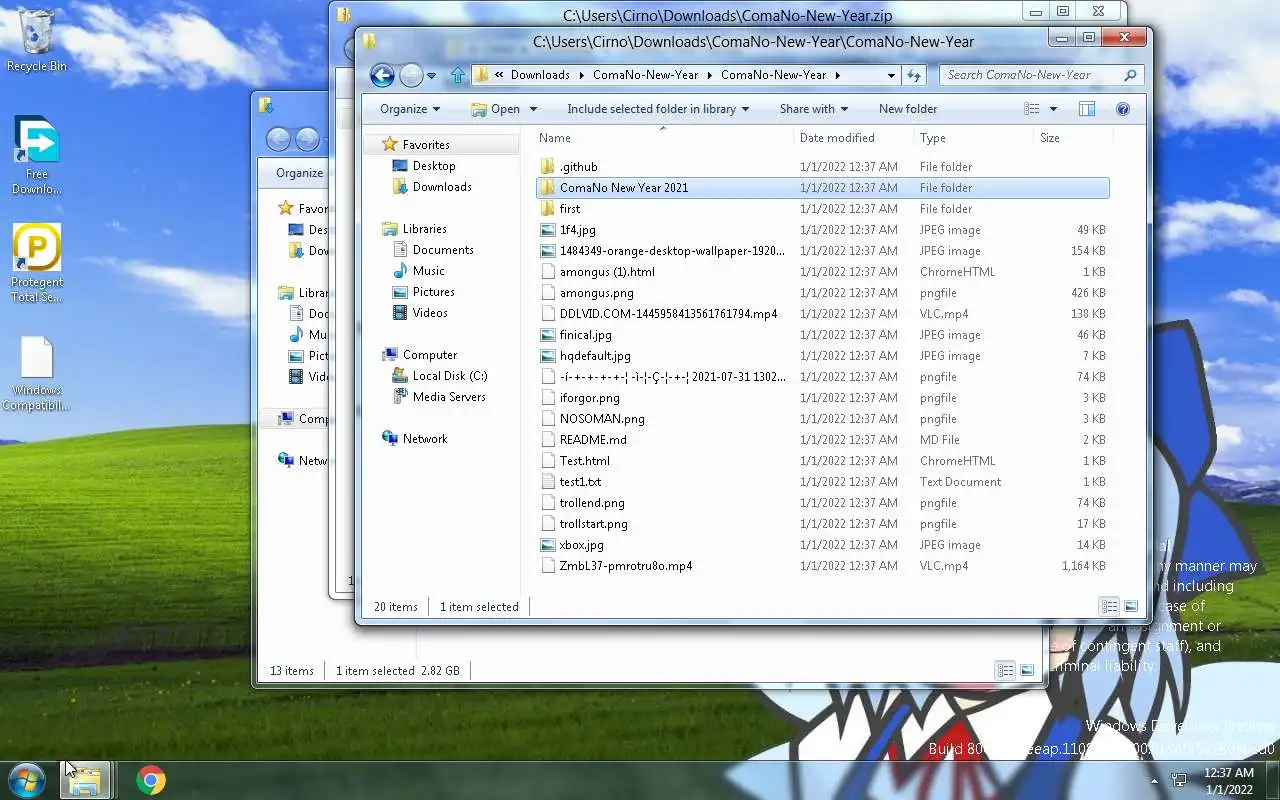The height and width of the screenshot is (800, 1280).
Task: Select the amongus (1).html file icon
Action: (547, 272)
